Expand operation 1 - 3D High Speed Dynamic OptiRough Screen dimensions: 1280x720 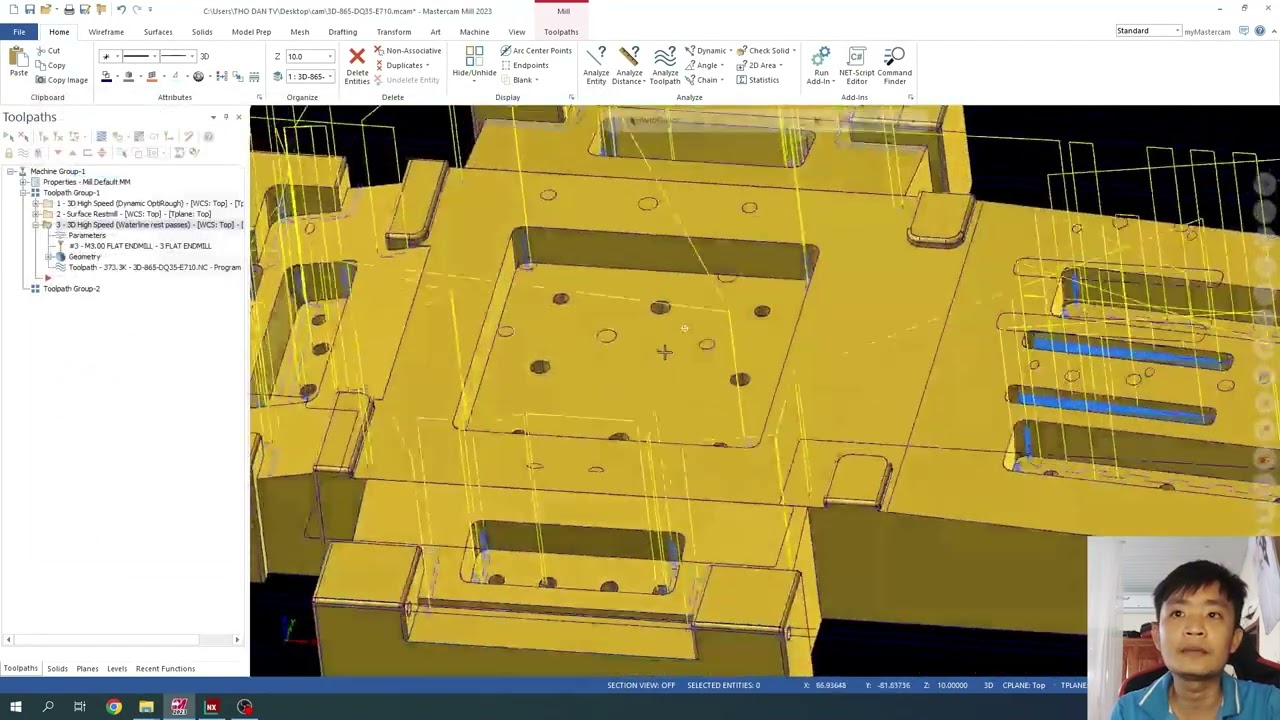tap(35, 203)
